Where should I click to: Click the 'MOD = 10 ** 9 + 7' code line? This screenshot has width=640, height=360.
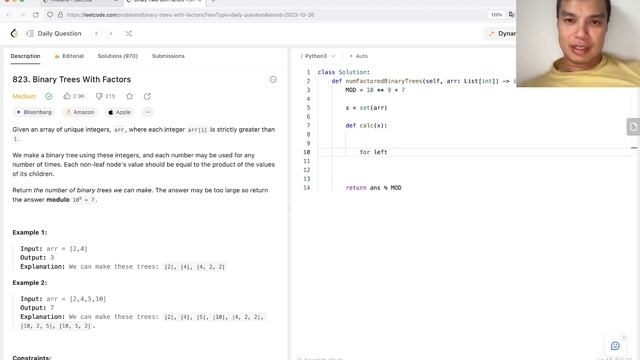375,90
